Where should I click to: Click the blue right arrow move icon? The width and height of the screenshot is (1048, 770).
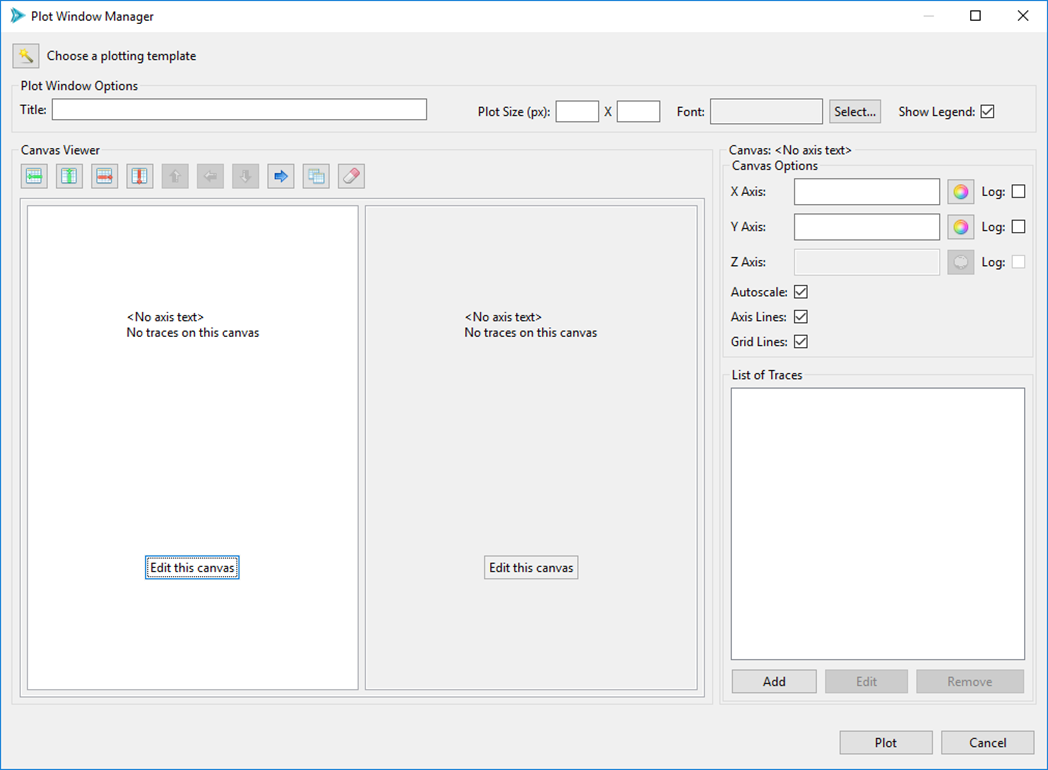pyautogui.click(x=280, y=175)
